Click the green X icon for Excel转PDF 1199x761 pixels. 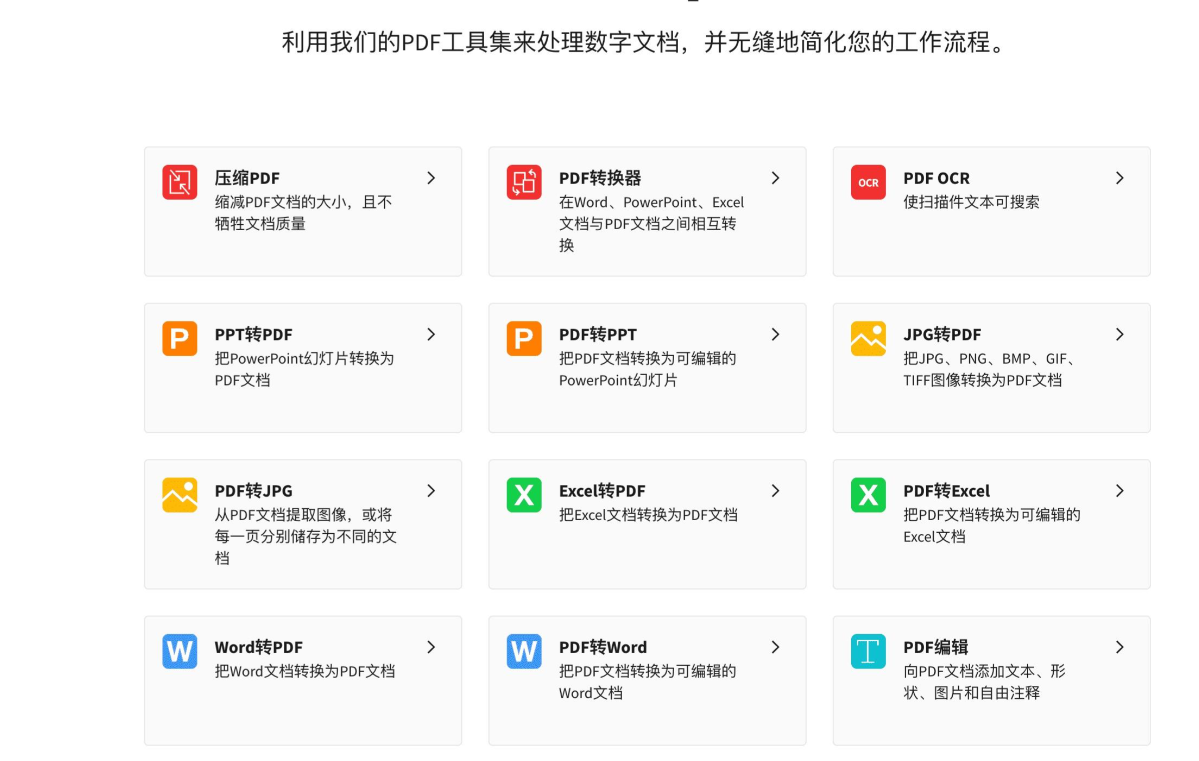point(524,495)
